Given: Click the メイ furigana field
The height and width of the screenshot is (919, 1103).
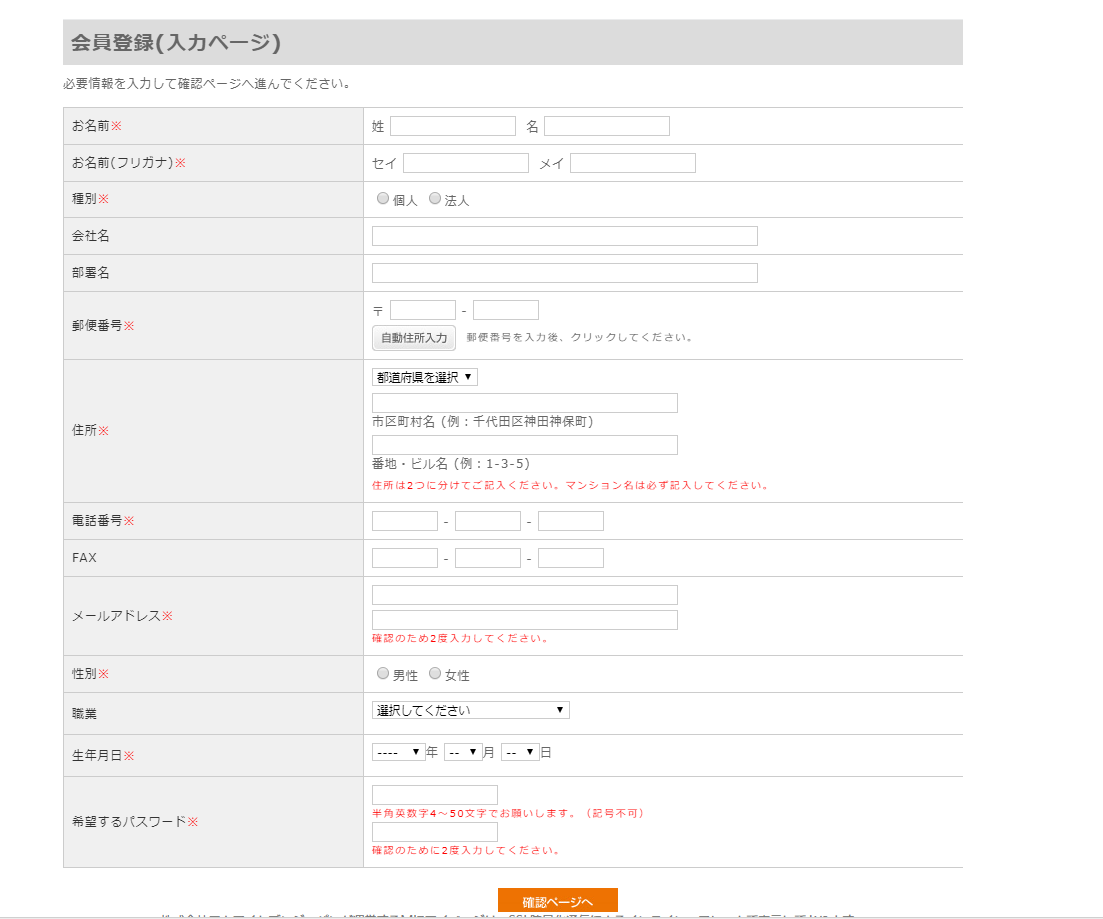Looking at the screenshot, I should click(633, 163).
